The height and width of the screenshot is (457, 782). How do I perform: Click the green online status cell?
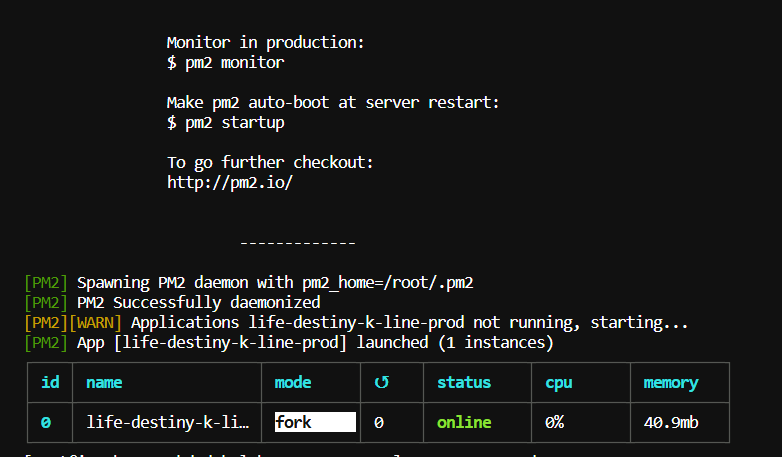coord(464,422)
